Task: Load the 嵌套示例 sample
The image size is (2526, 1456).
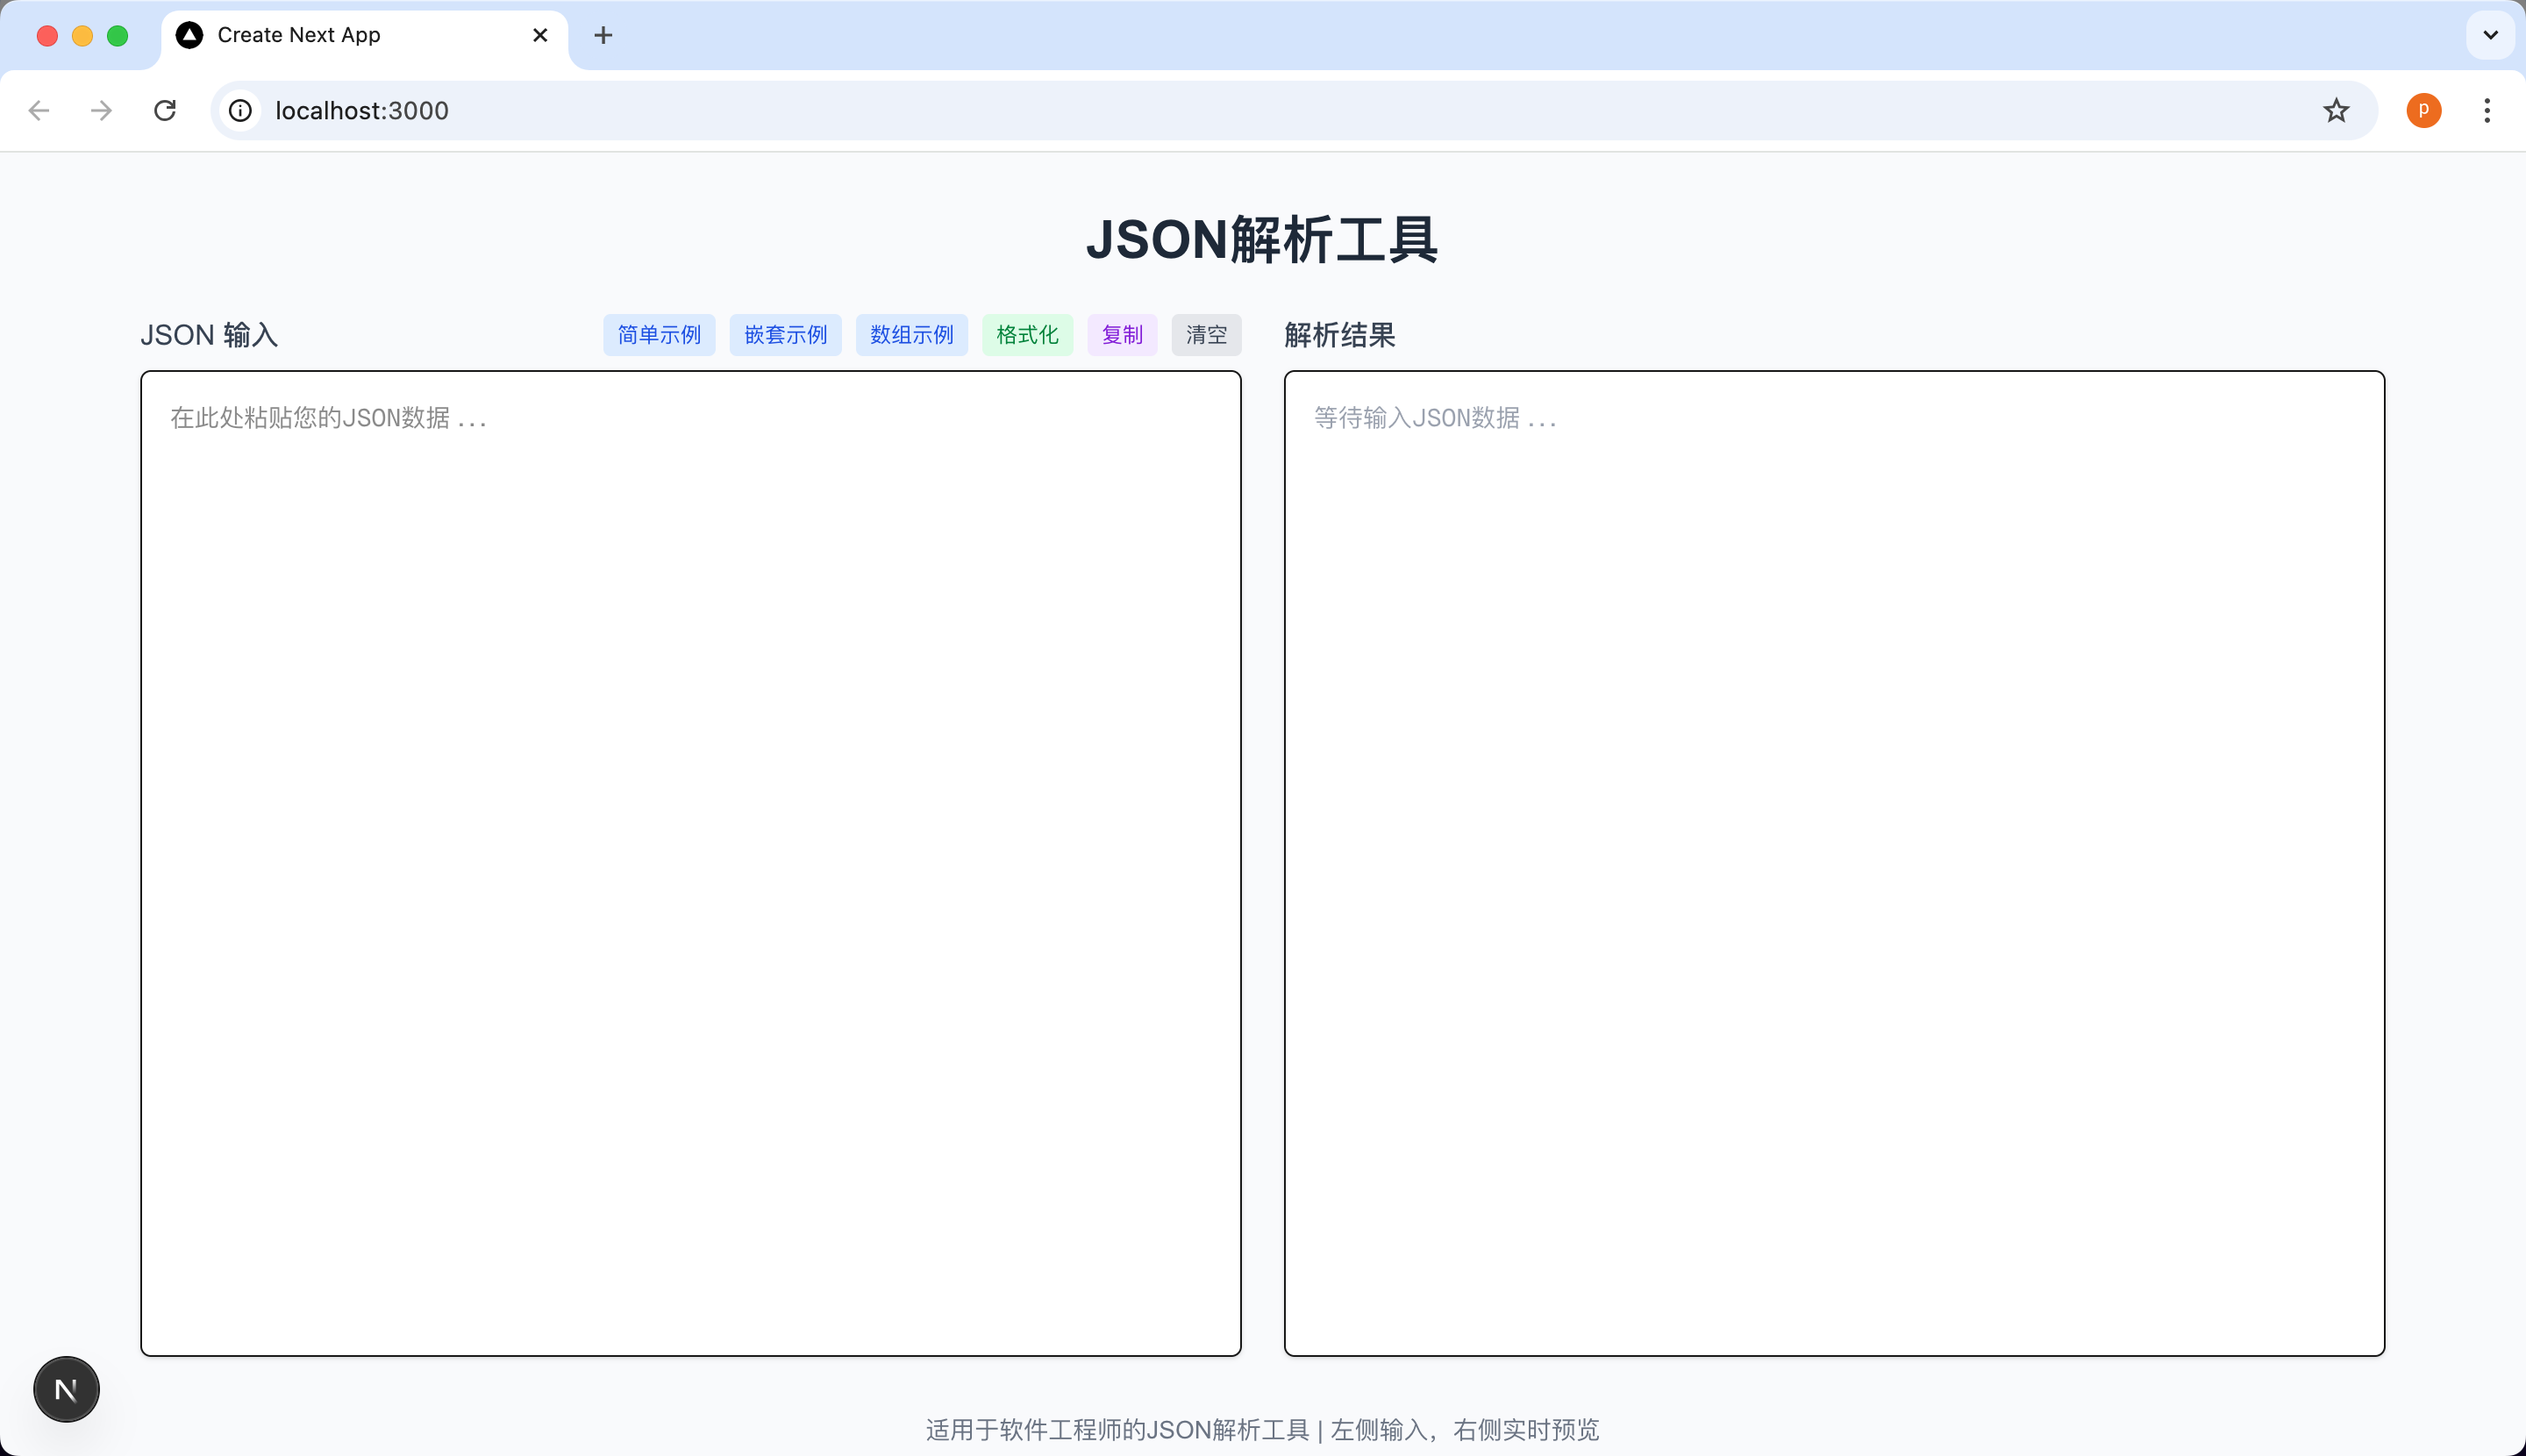Action: click(785, 335)
